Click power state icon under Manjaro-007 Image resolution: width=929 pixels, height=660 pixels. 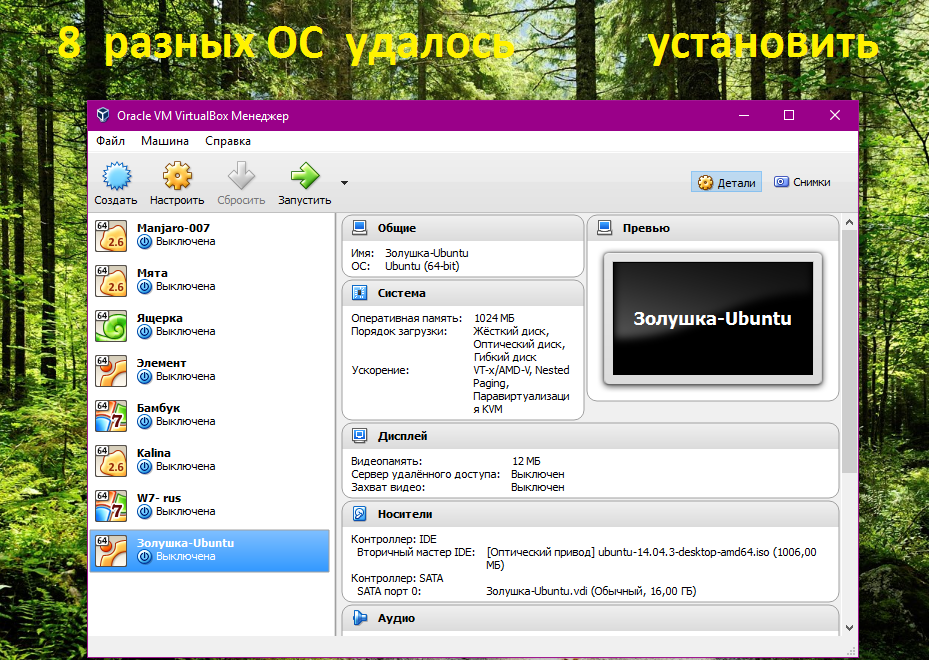point(145,242)
